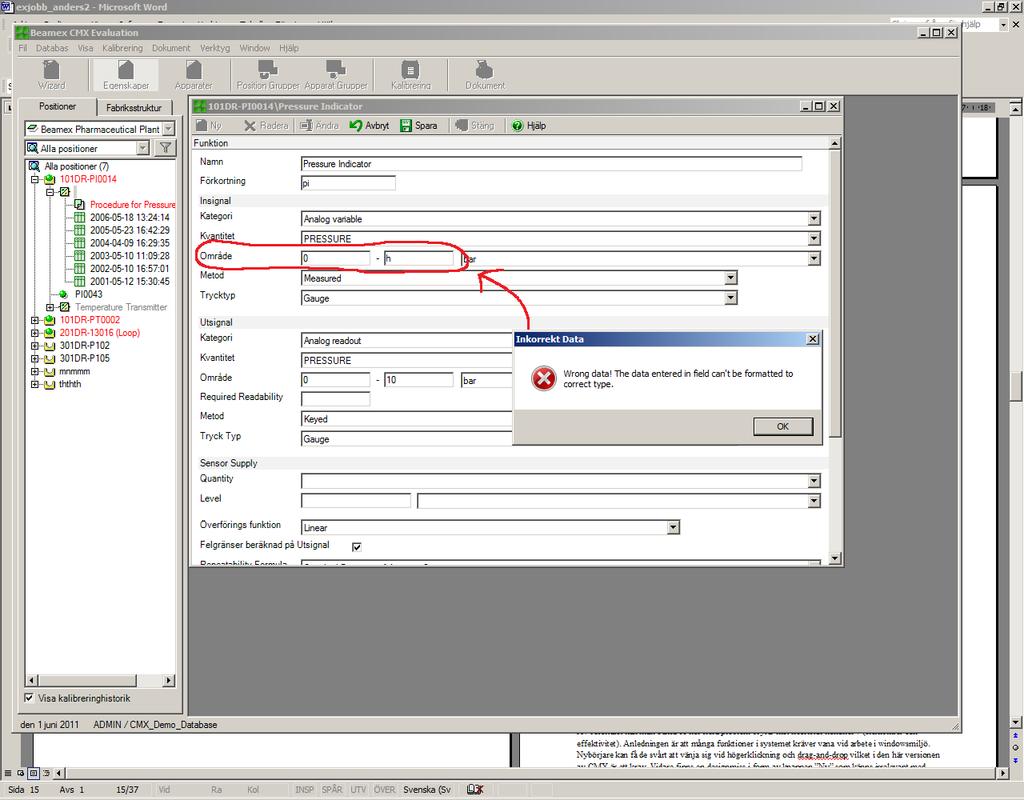This screenshot has height=800, width=1024.
Task: Open Sensor Supply Level unit dropdown
Action: [x=814, y=501]
